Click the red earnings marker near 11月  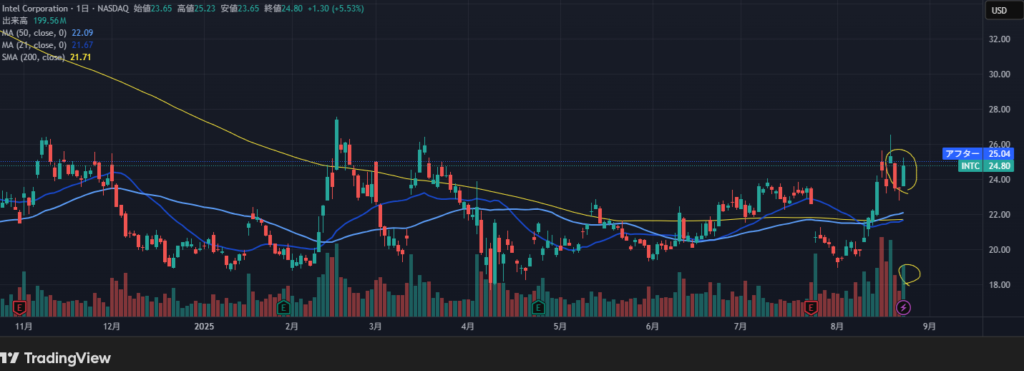[20, 307]
